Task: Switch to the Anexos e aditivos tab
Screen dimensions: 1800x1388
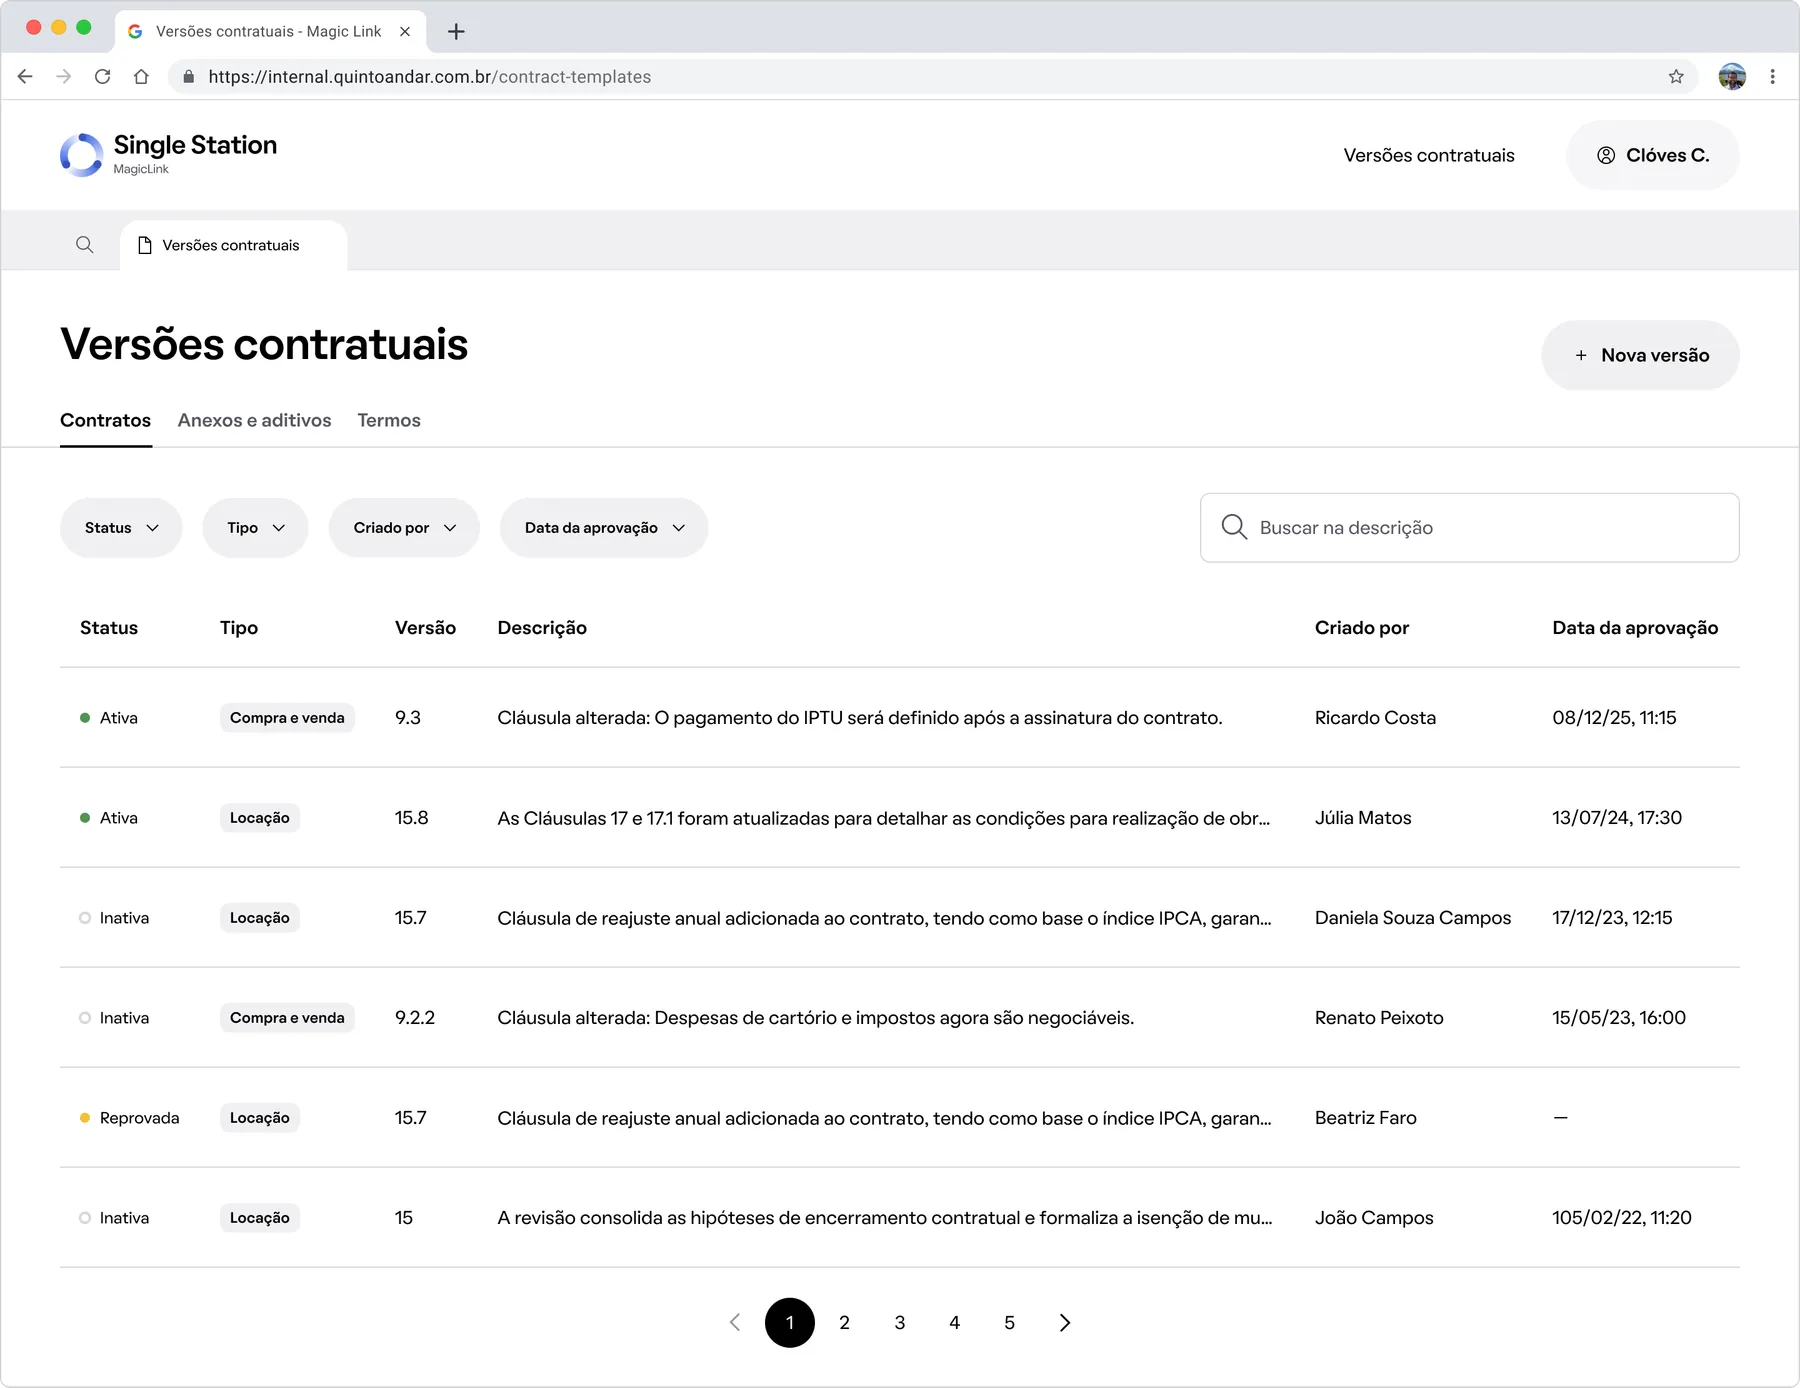Action: [x=254, y=421]
